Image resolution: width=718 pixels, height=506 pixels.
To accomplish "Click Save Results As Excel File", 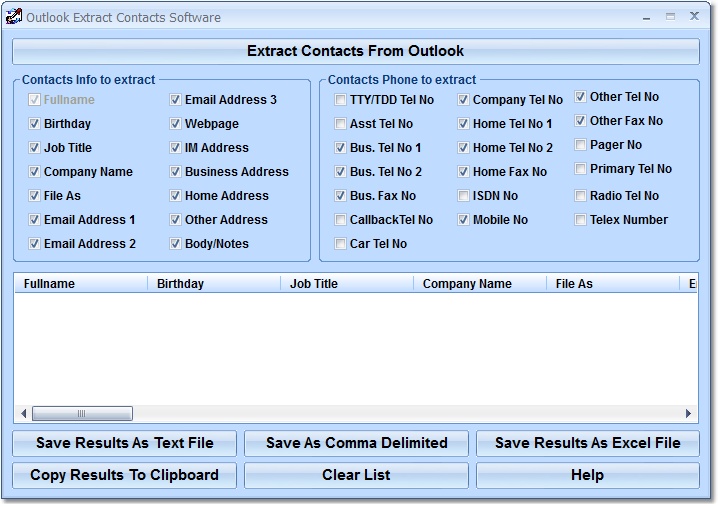I will click(588, 443).
